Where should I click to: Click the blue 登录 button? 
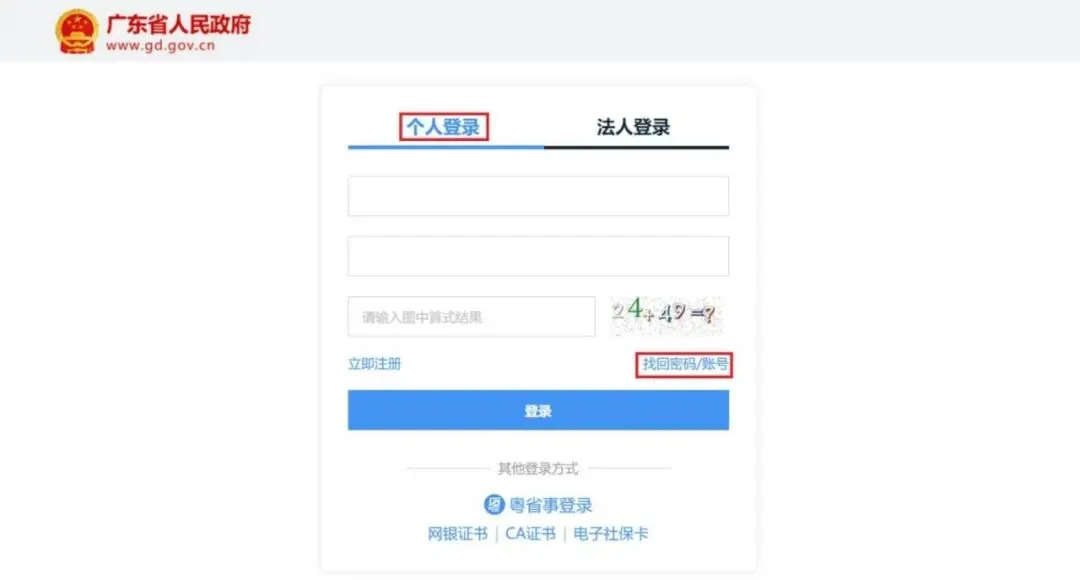click(538, 411)
